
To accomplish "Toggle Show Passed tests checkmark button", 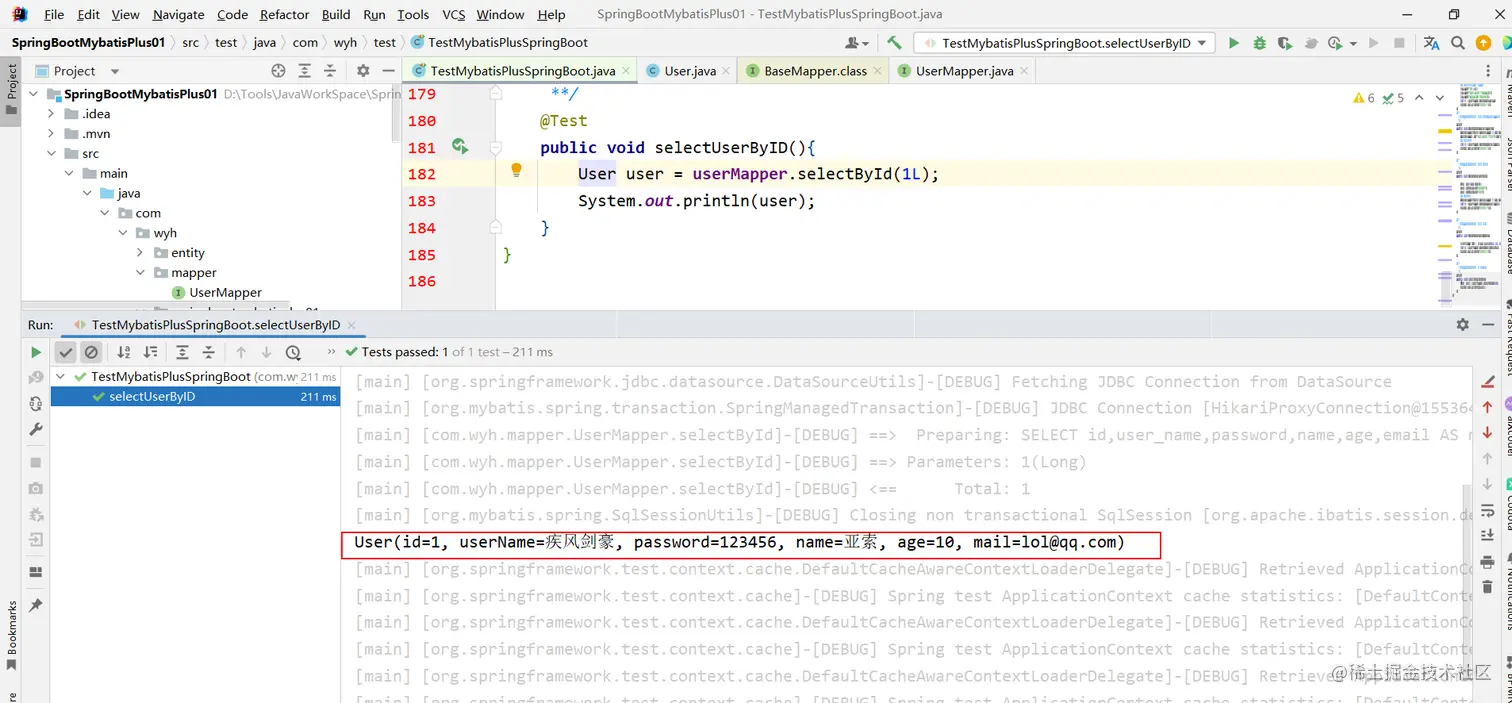I will coord(65,352).
